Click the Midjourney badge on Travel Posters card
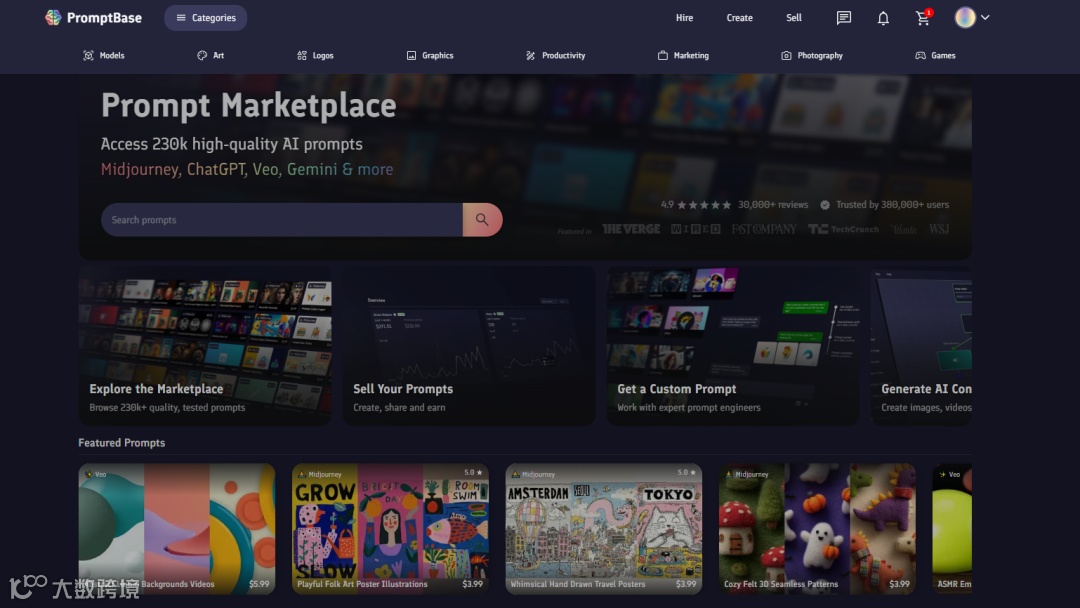 533,474
